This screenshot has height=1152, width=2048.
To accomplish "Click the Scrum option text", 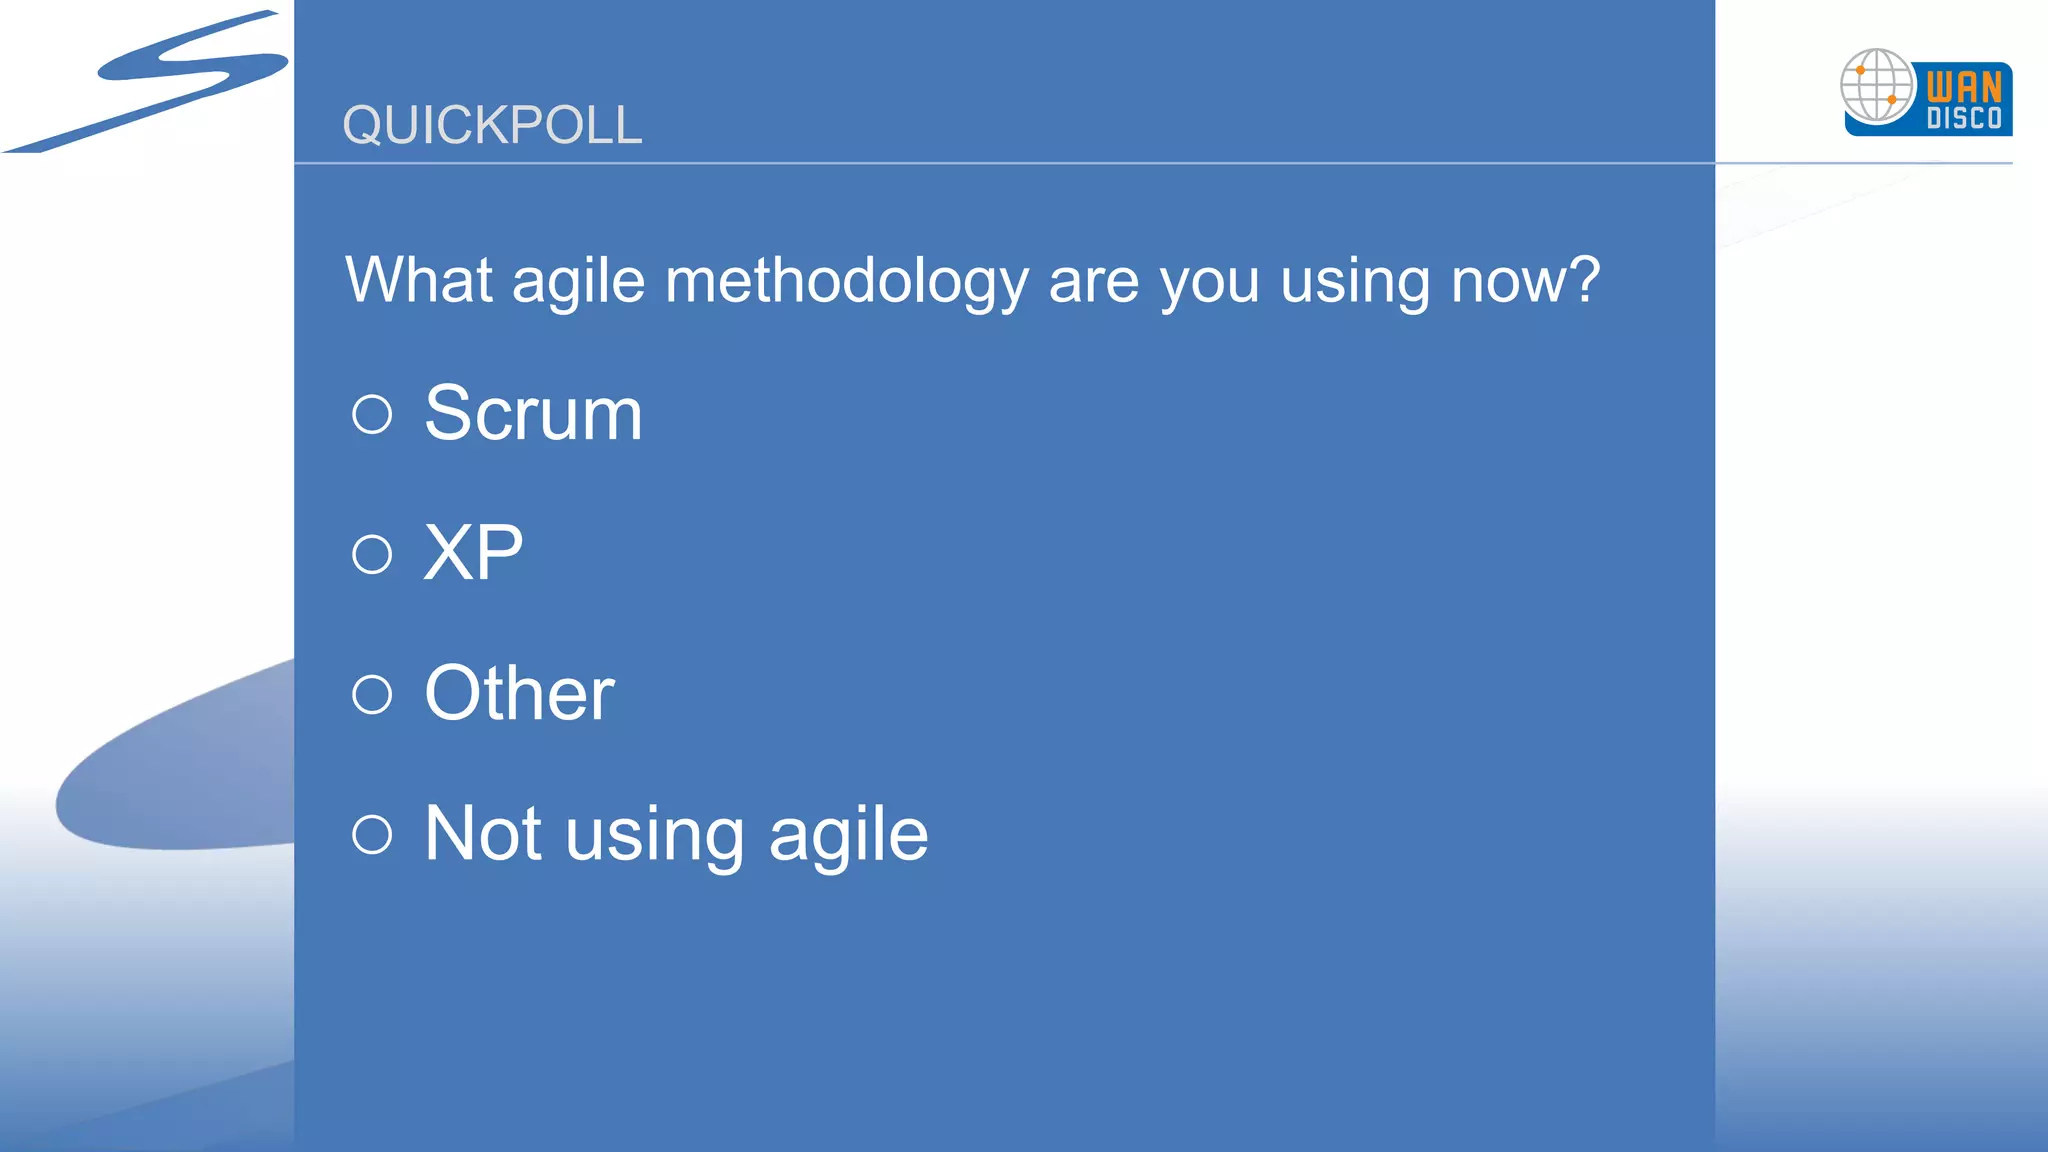I will click(x=533, y=413).
